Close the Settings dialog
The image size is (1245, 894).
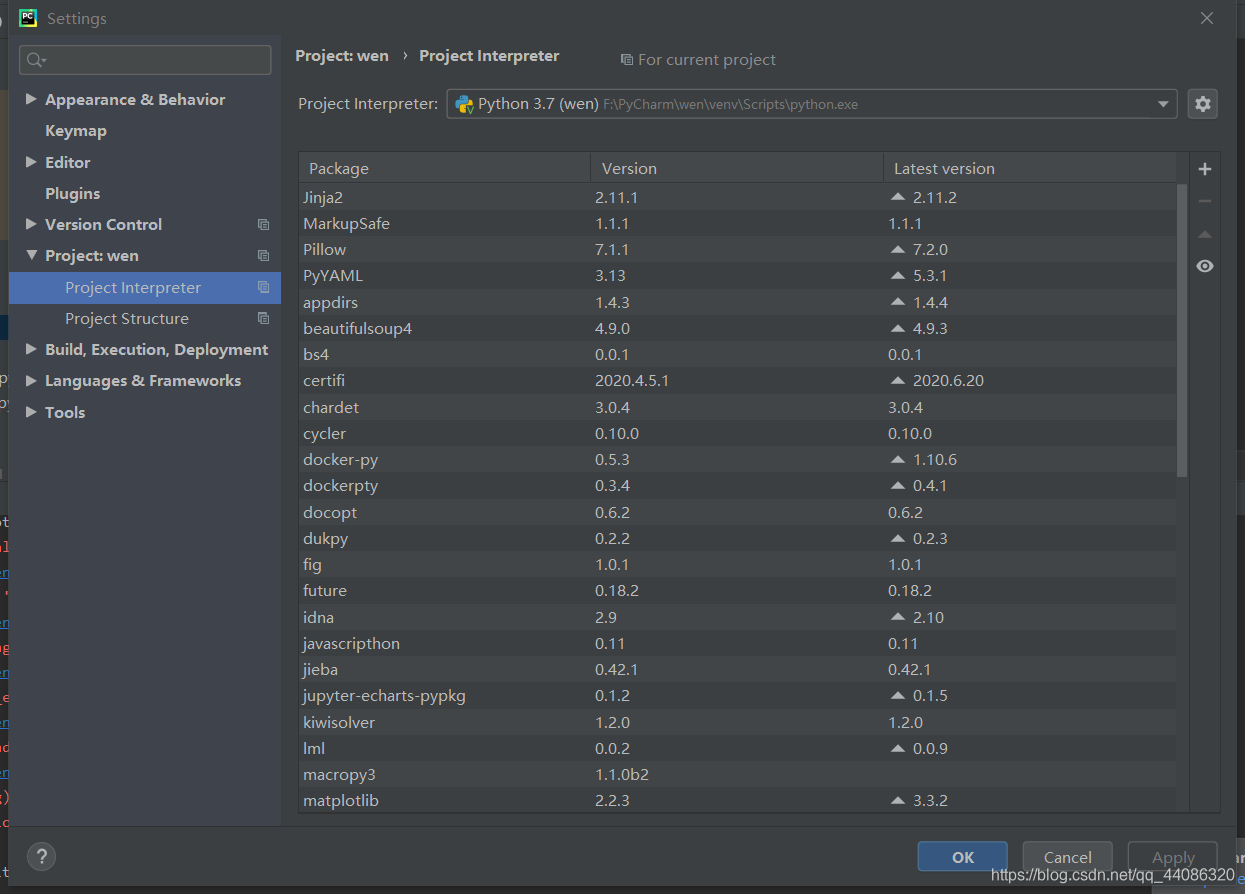(x=1207, y=18)
